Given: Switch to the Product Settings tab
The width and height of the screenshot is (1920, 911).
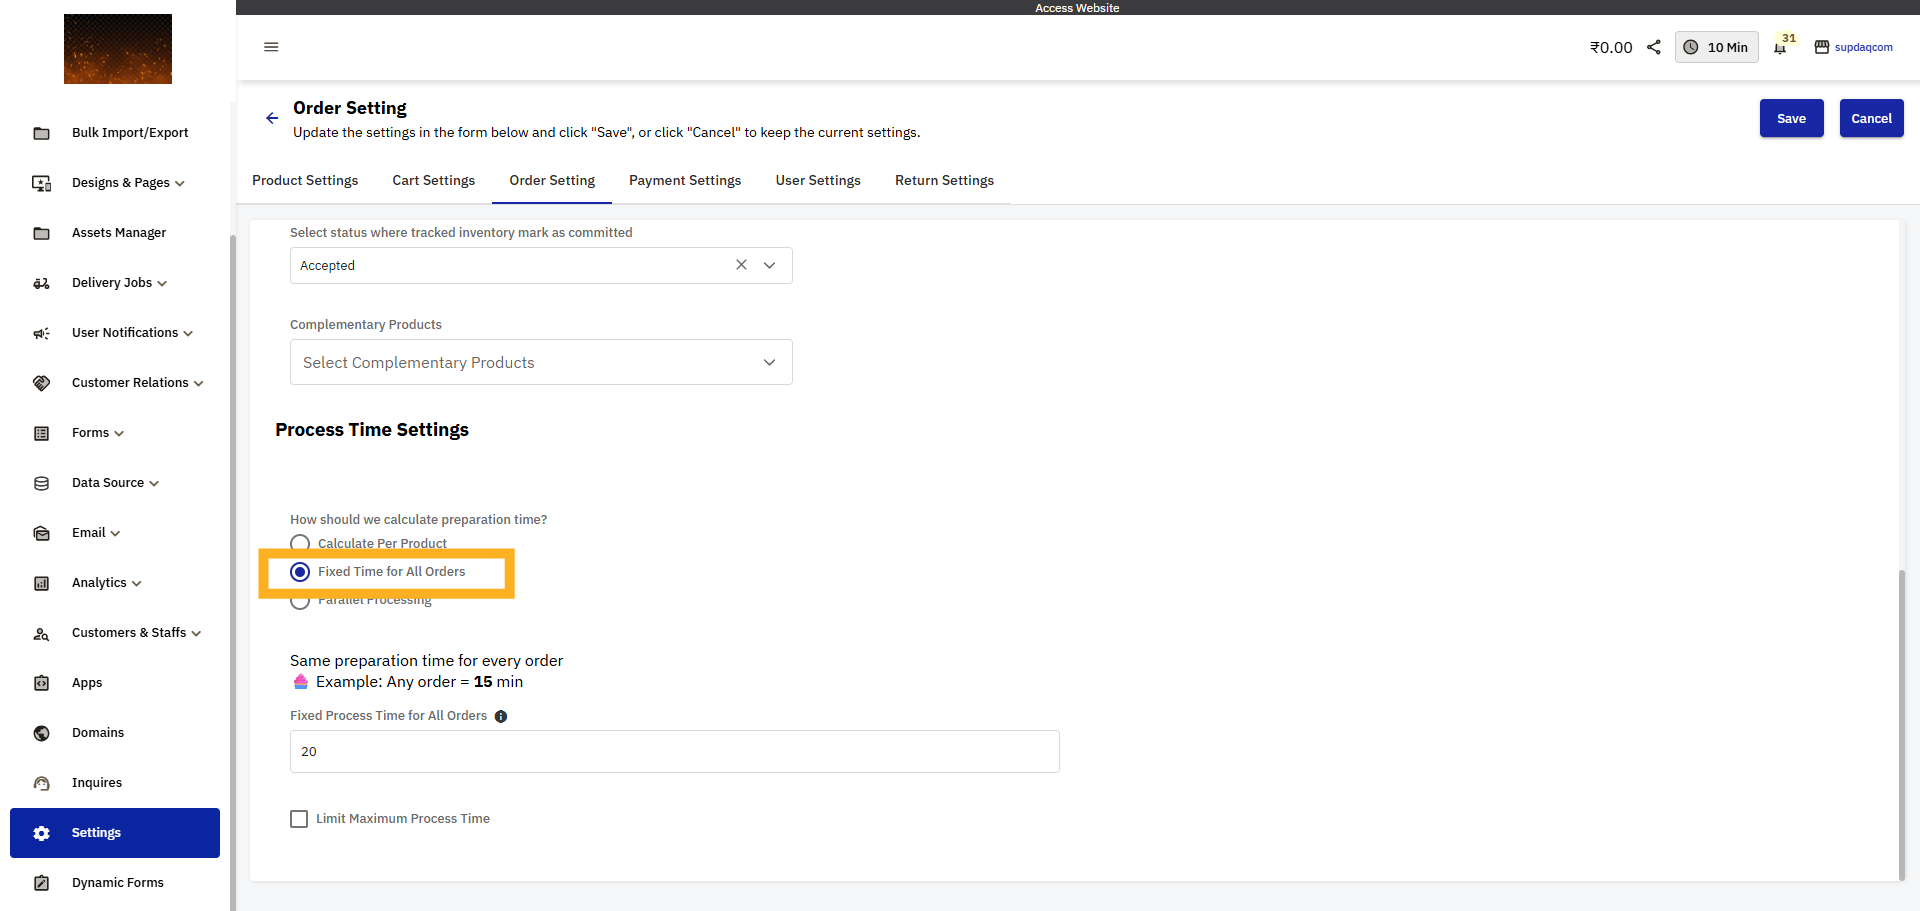Looking at the screenshot, I should coord(305,180).
